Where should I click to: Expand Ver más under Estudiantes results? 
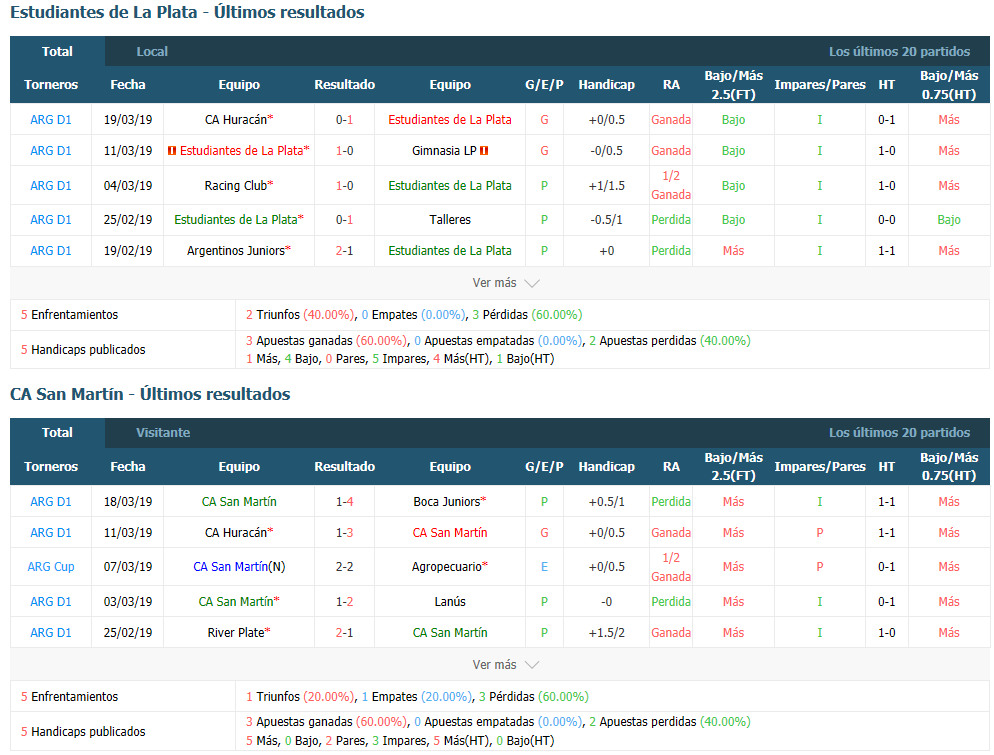point(505,283)
